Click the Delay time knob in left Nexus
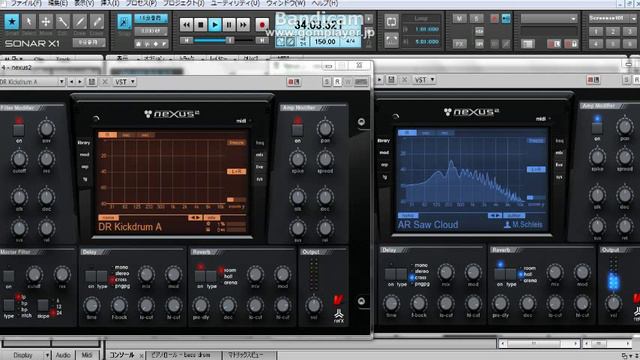640x360 pixels. [x=92, y=305]
